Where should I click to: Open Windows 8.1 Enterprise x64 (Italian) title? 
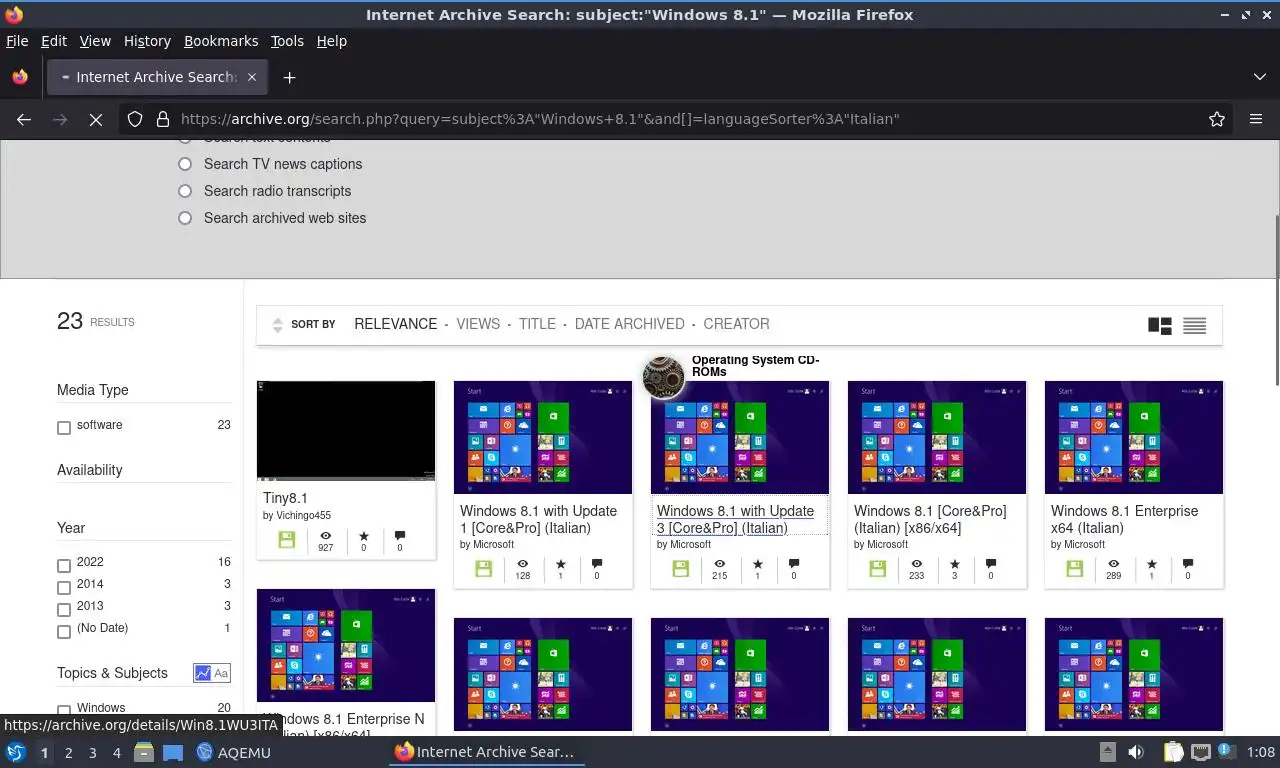point(1124,519)
